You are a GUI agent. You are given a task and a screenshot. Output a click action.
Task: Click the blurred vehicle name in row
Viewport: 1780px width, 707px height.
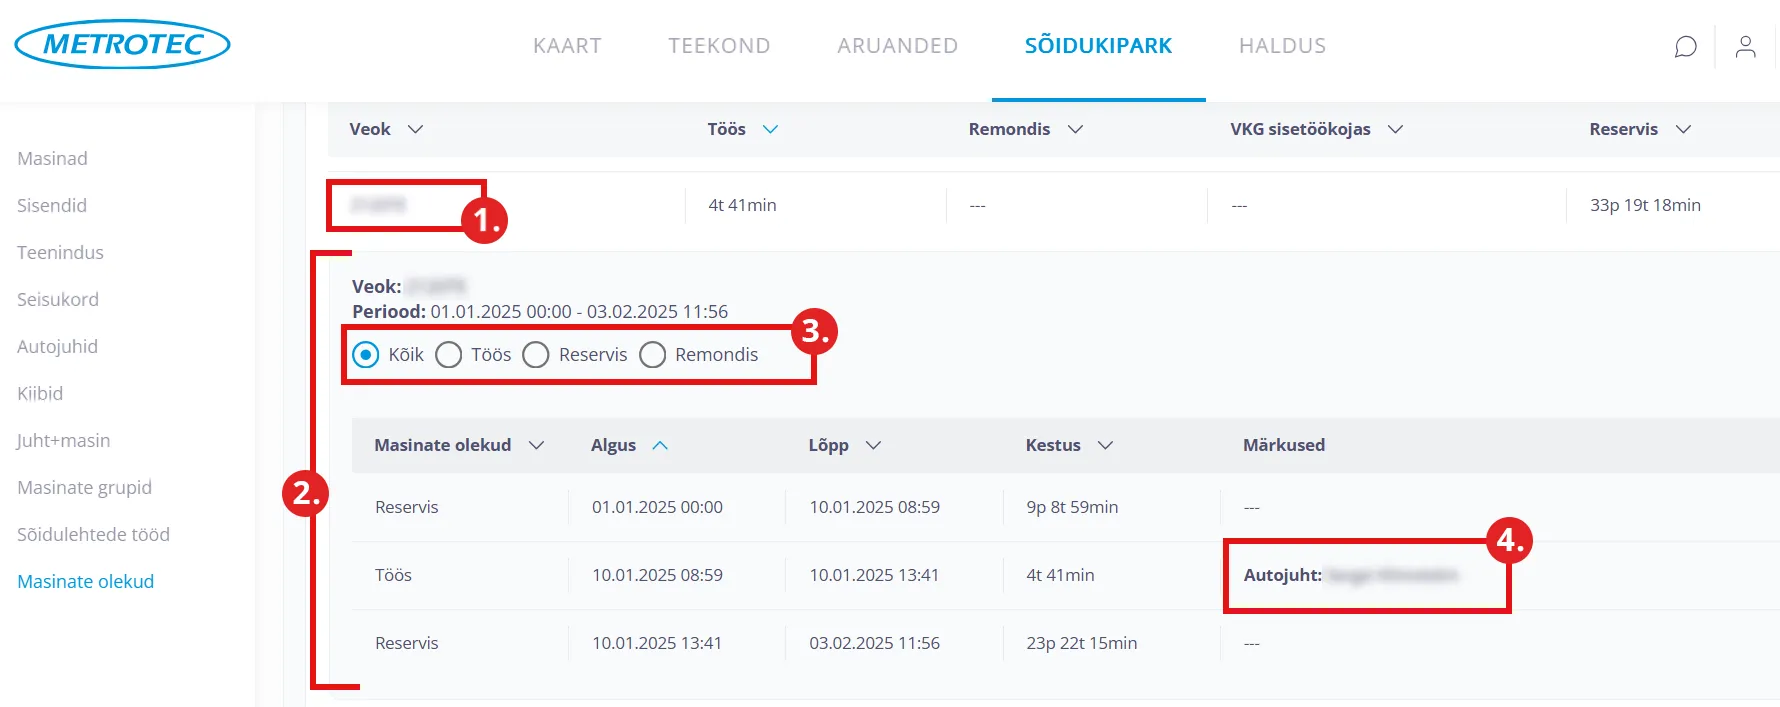pos(378,205)
